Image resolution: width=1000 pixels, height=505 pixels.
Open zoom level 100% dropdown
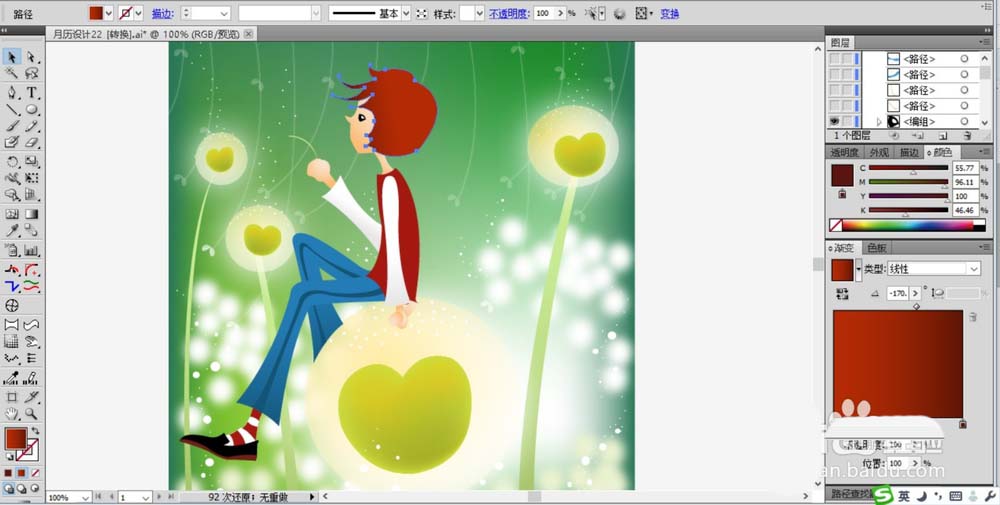point(85,497)
